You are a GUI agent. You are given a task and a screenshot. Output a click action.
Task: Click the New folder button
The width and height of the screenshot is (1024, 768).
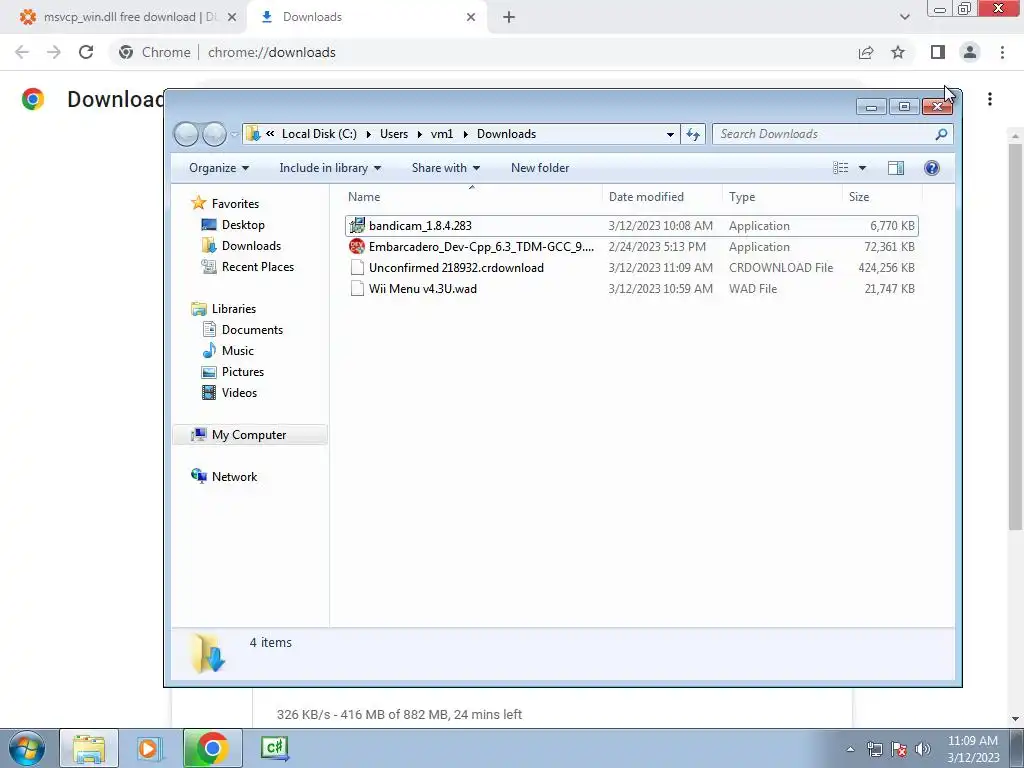coord(540,168)
